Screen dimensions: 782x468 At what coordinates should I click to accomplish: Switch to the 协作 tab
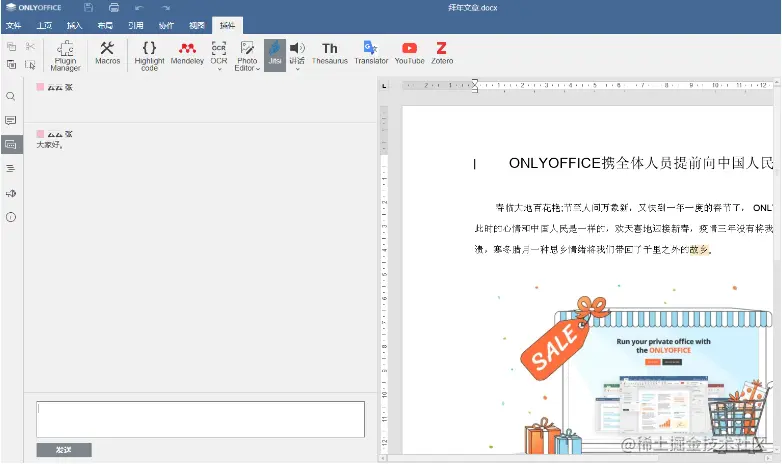point(166,25)
